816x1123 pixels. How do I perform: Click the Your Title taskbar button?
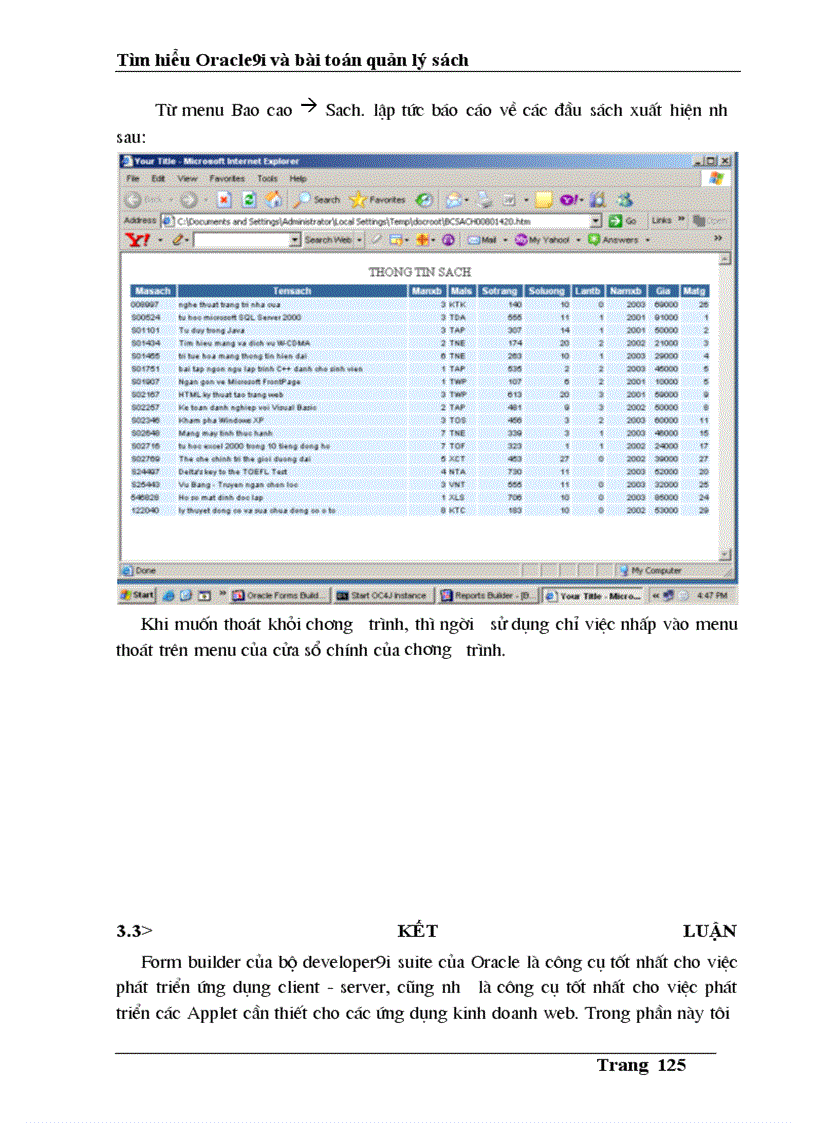point(592,595)
